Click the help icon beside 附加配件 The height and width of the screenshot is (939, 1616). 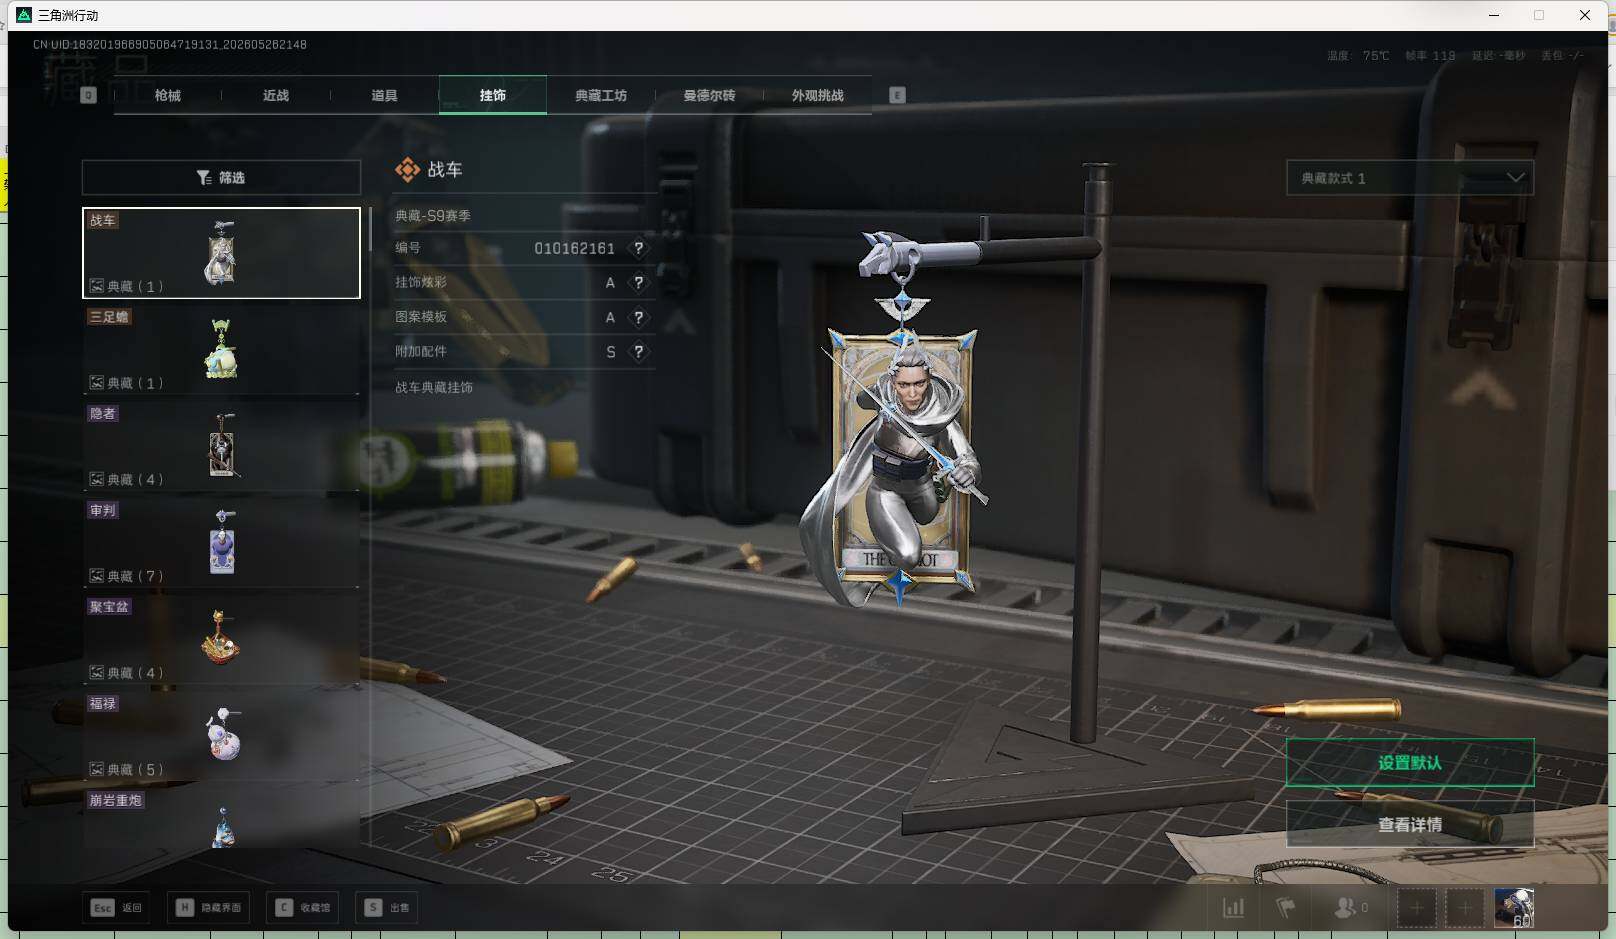coord(639,352)
